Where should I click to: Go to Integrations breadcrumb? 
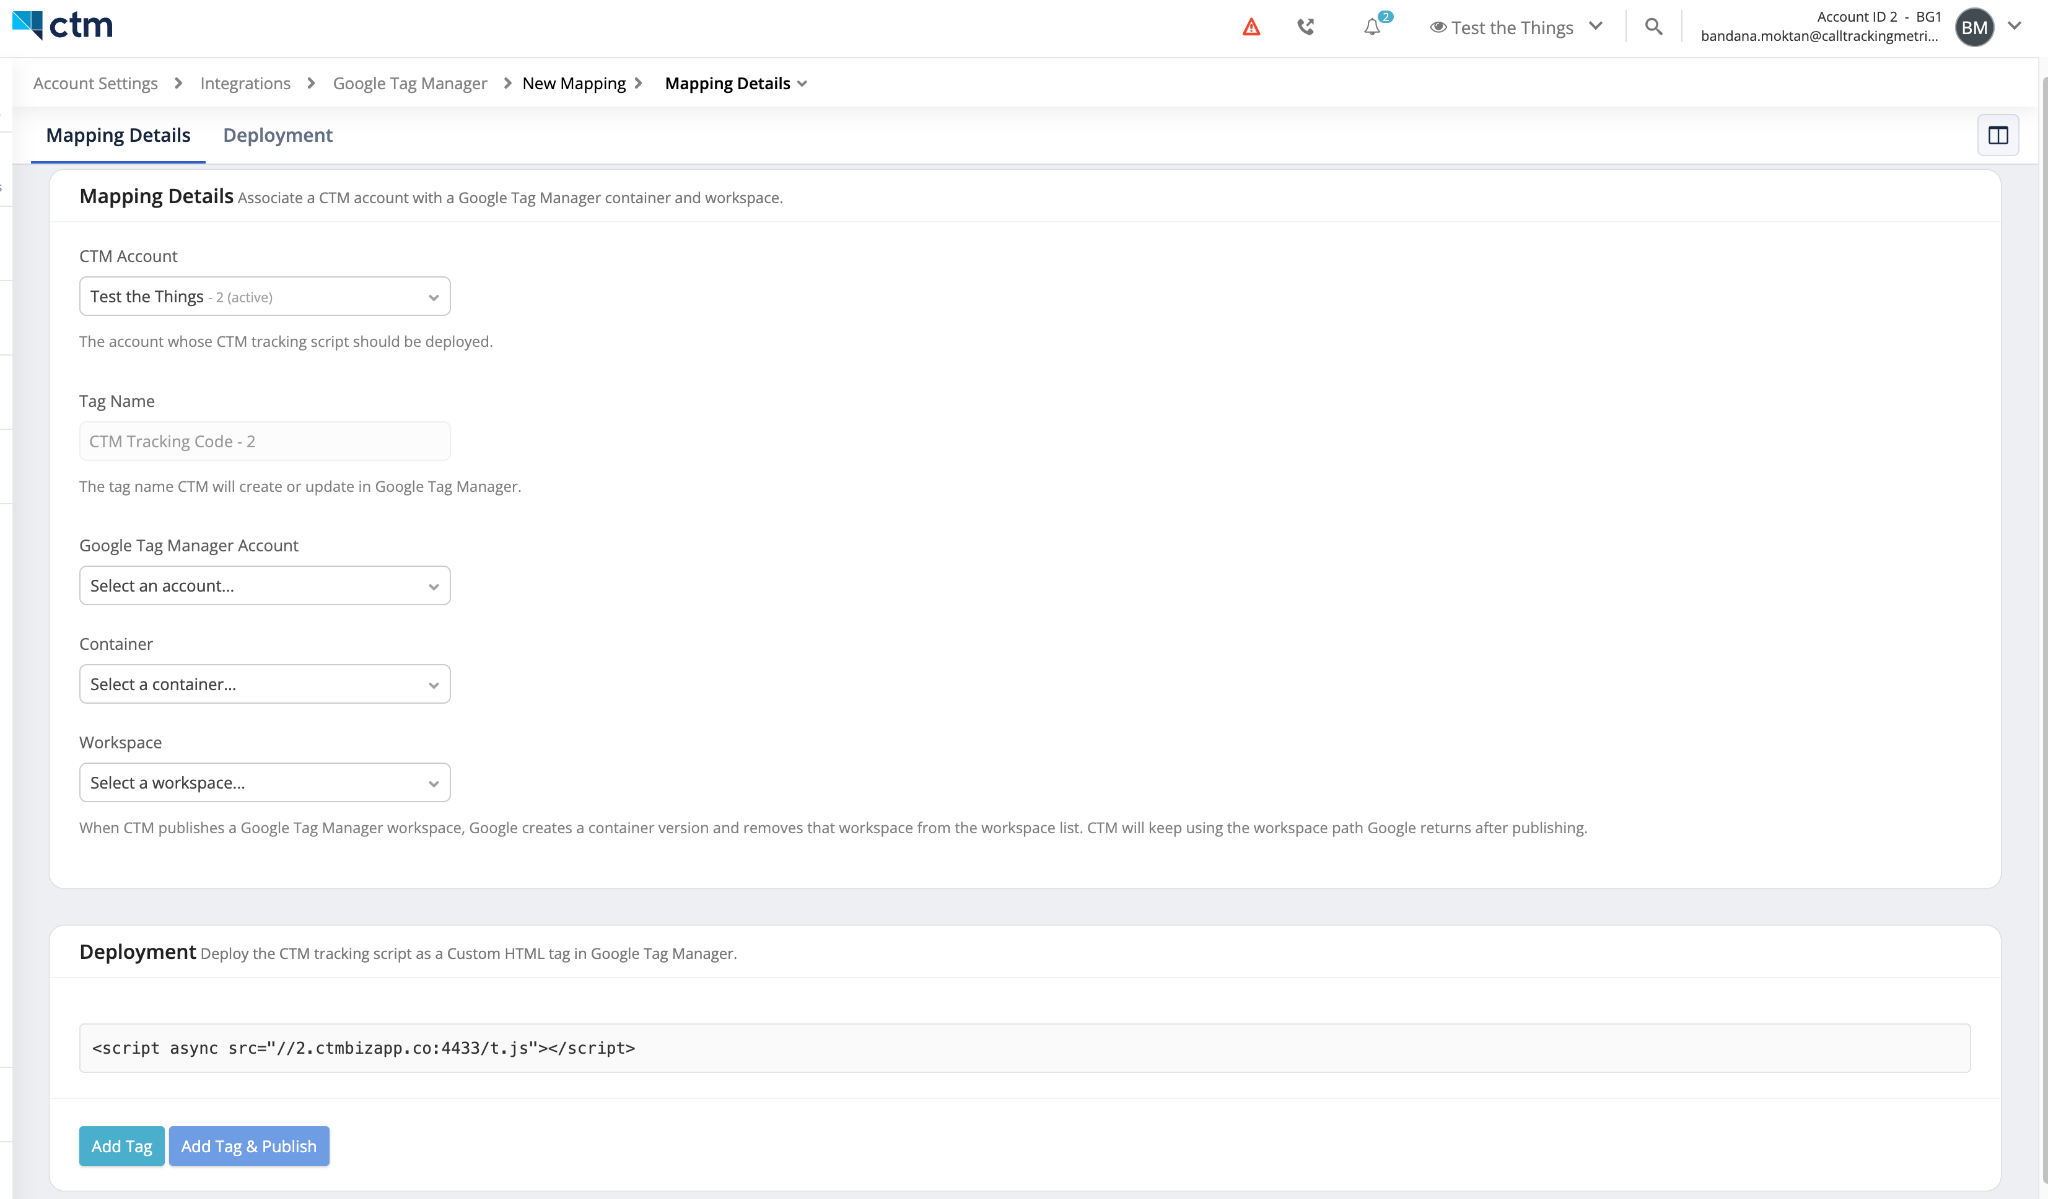point(245,83)
